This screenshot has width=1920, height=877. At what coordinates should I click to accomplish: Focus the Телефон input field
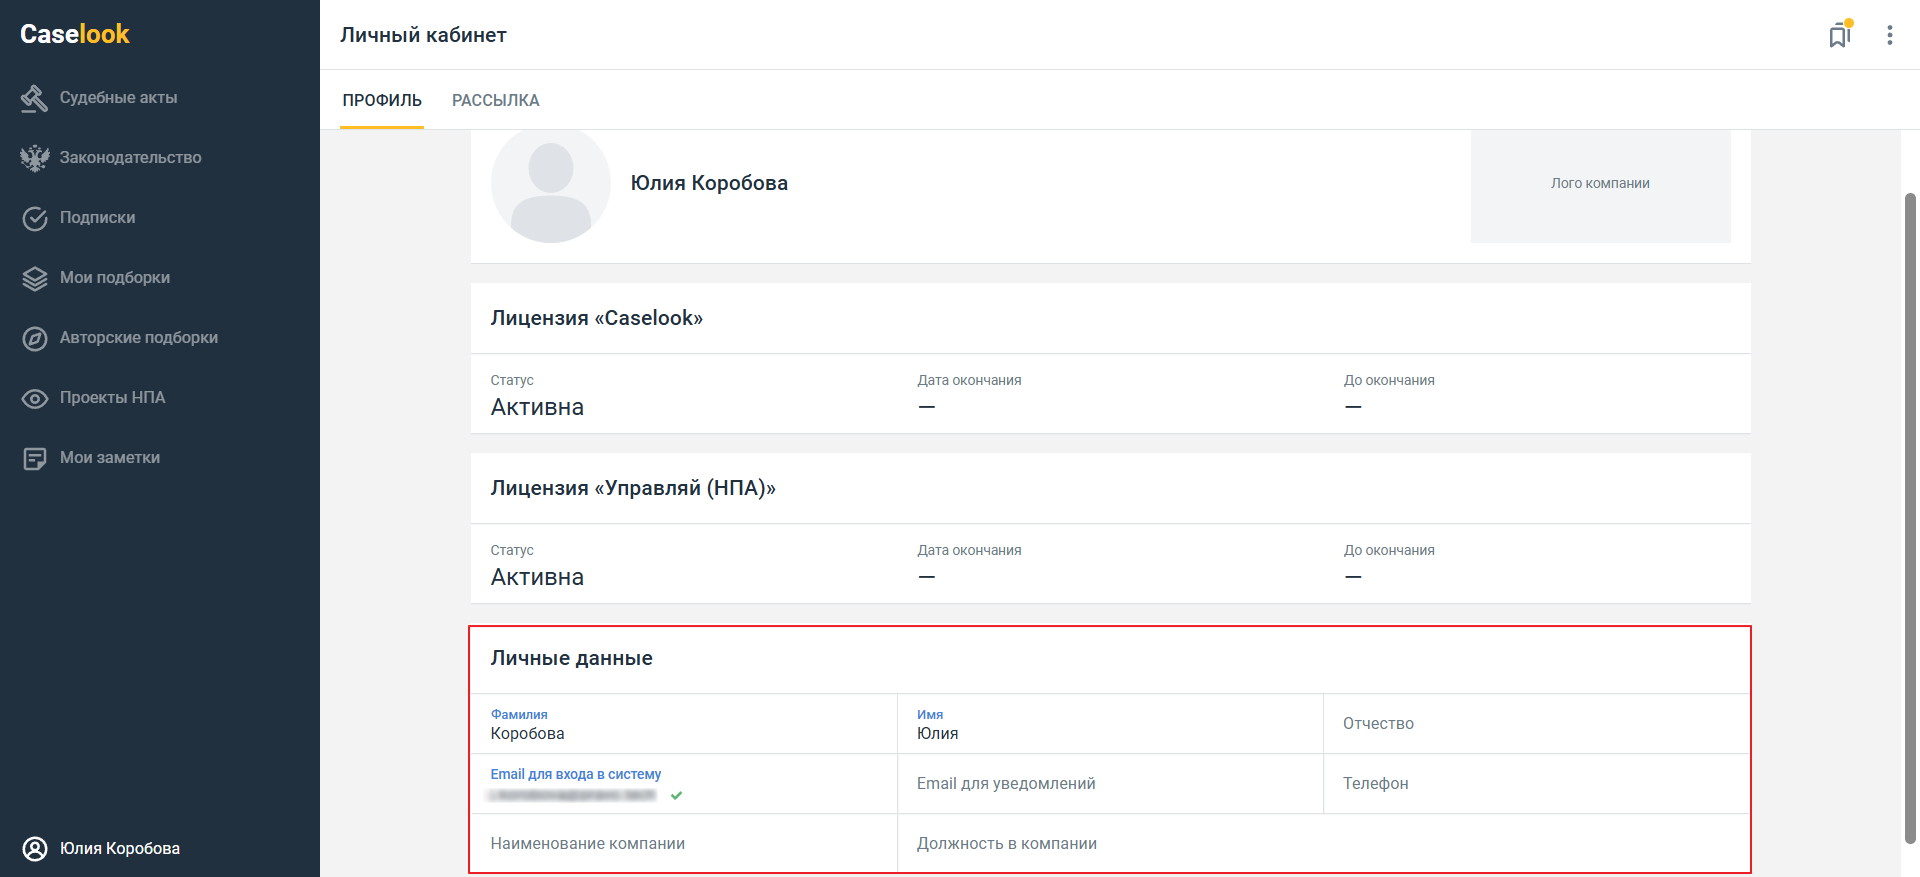(x=1536, y=784)
